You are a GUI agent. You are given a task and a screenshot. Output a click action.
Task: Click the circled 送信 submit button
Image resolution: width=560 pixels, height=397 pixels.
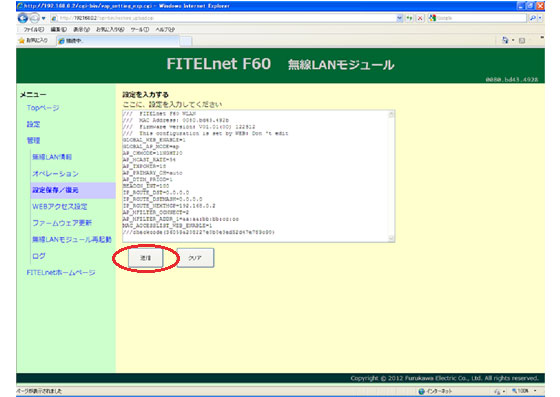point(145,258)
